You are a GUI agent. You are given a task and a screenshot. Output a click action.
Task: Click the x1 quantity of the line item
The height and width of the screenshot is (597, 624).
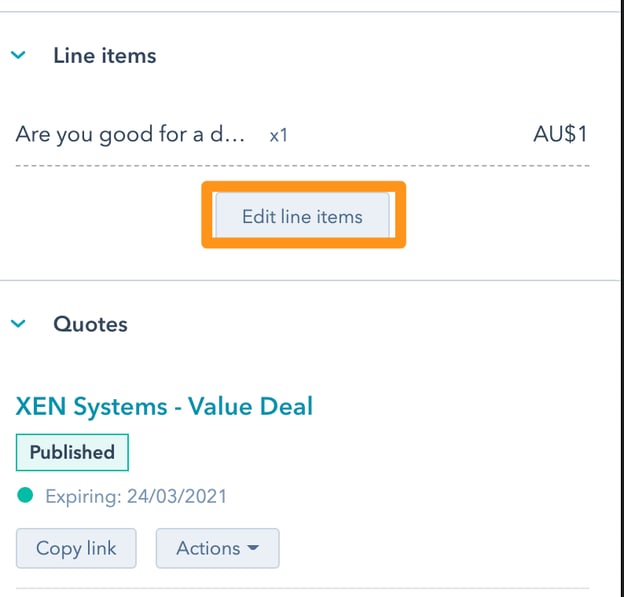click(x=279, y=134)
